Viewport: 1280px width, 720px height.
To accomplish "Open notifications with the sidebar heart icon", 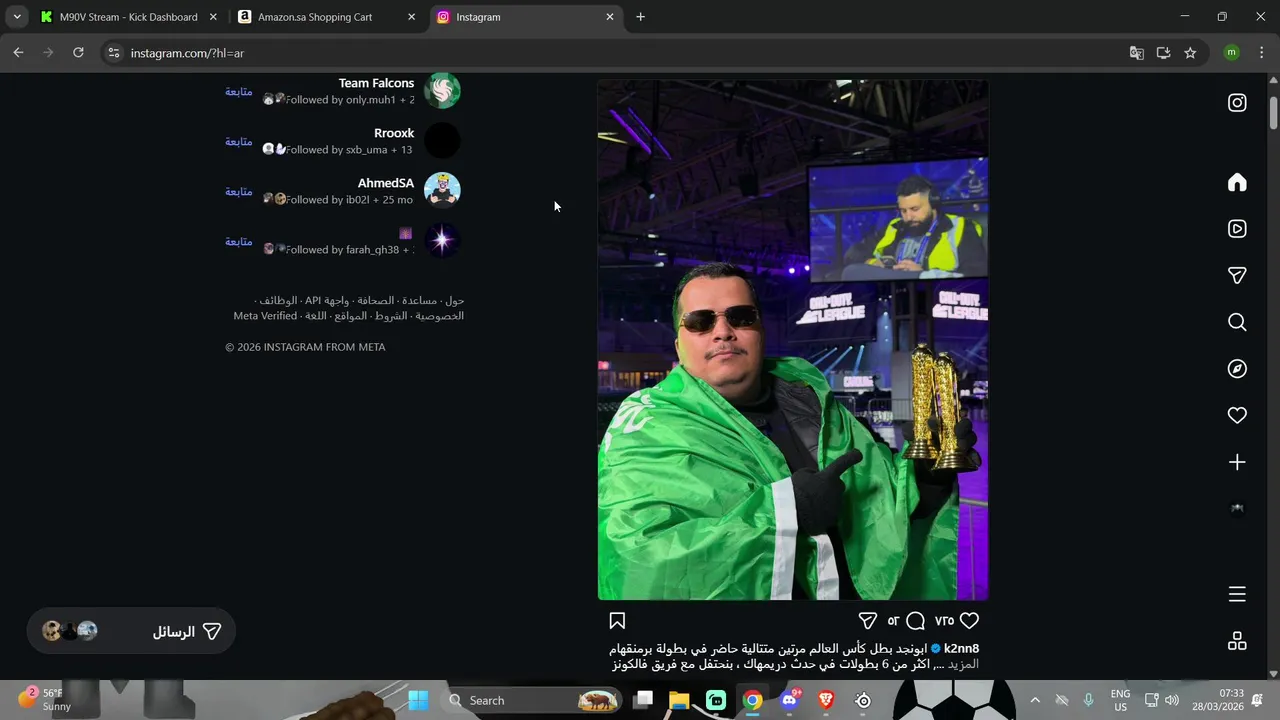I will (1237, 415).
